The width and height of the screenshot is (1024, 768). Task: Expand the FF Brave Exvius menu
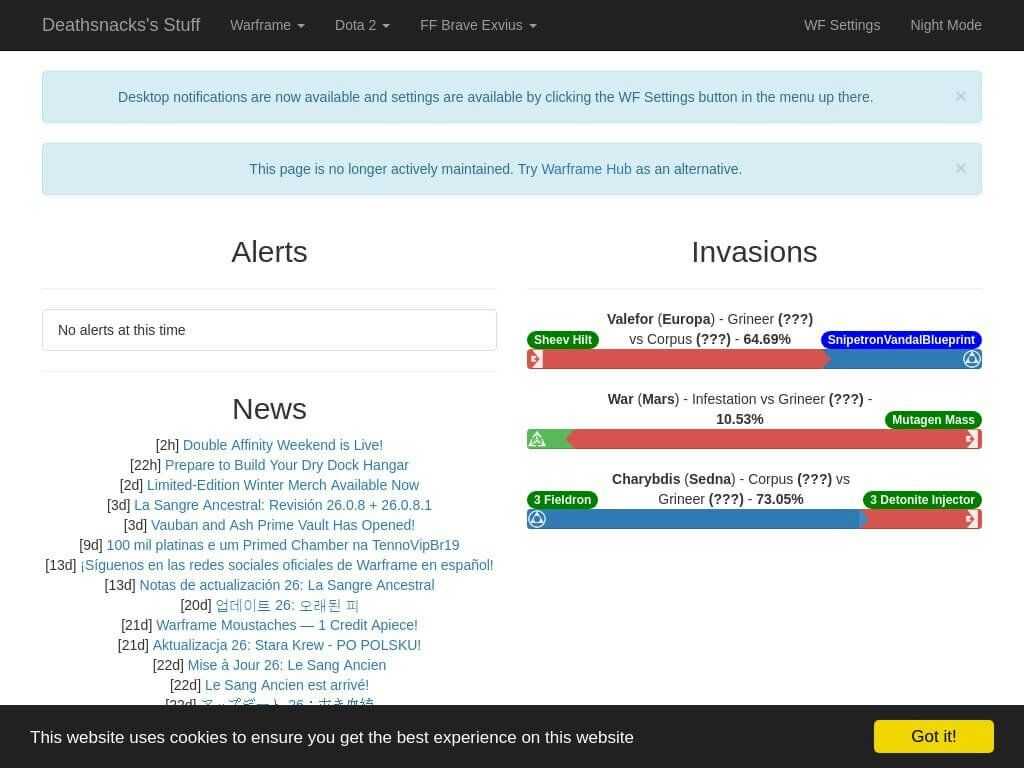pos(478,25)
